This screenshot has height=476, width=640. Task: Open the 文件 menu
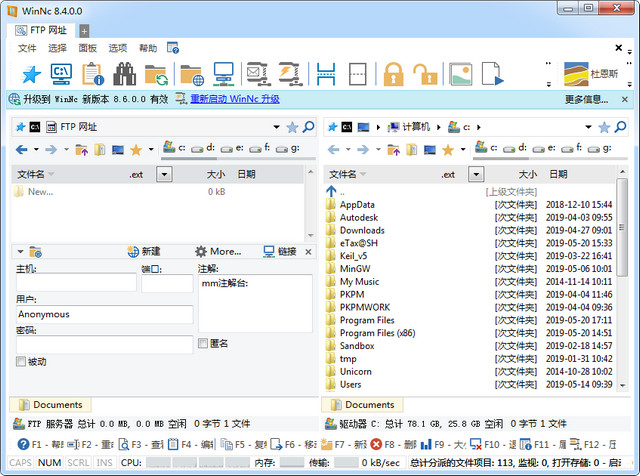[27, 48]
